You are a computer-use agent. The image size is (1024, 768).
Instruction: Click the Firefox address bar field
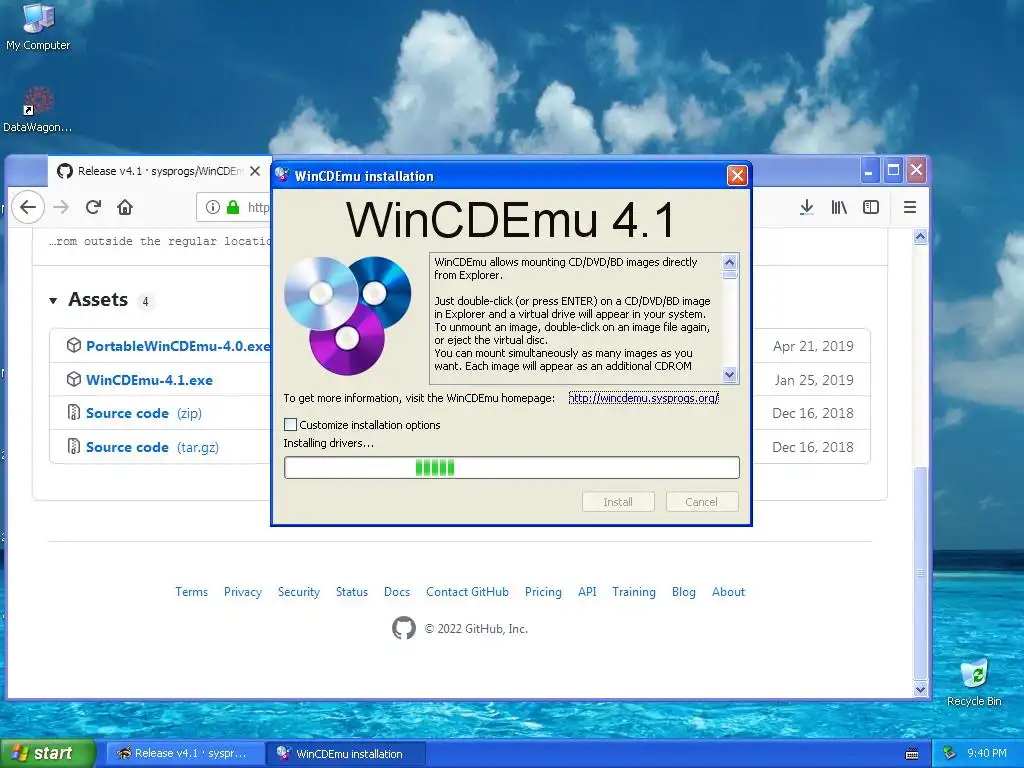[x=234, y=207]
